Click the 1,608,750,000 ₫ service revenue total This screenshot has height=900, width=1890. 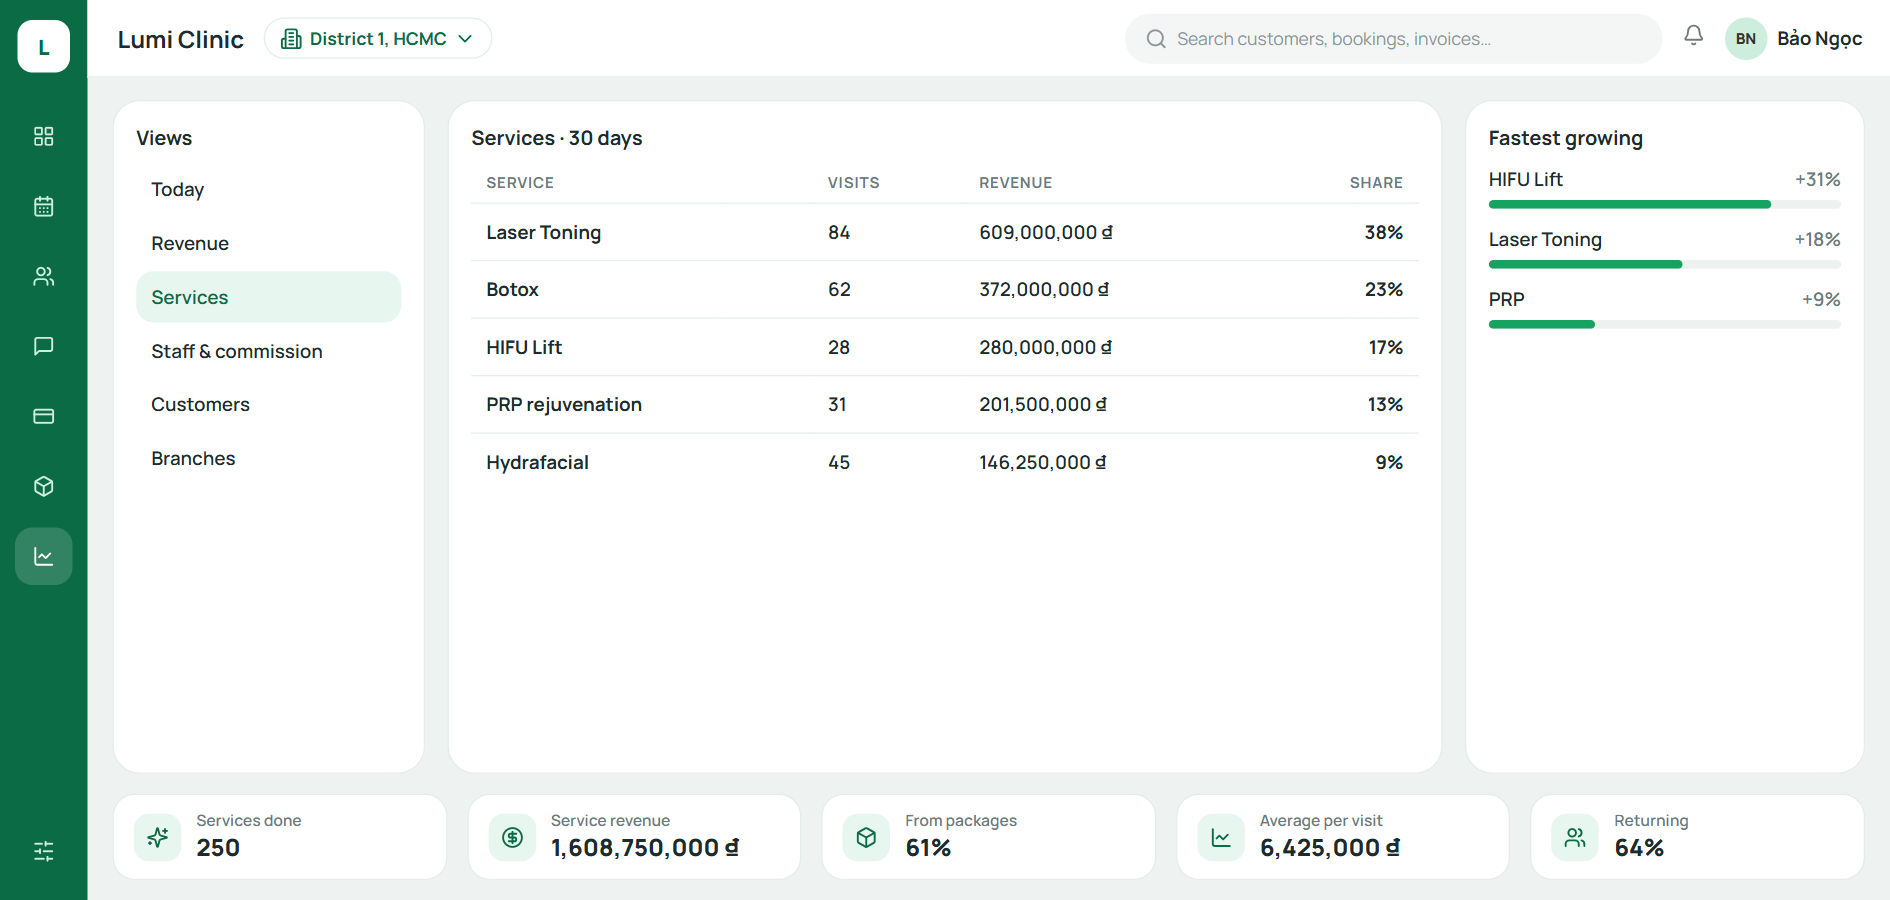point(645,848)
